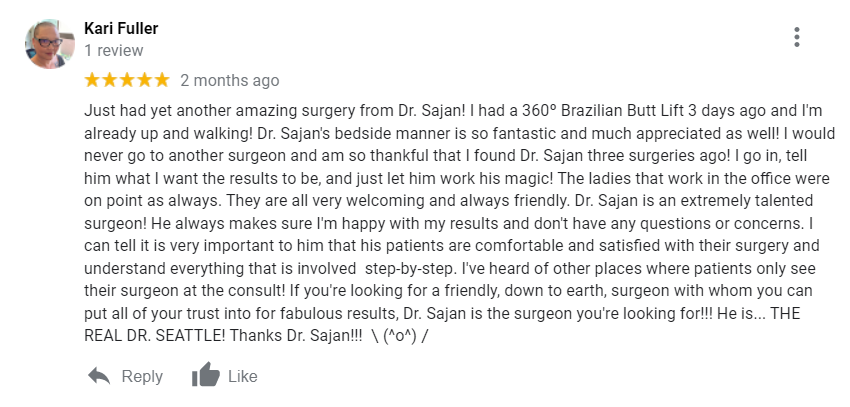The width and height of the screenshot is (850, 407).
Task: Click the Reply text label
Action: 142,376
